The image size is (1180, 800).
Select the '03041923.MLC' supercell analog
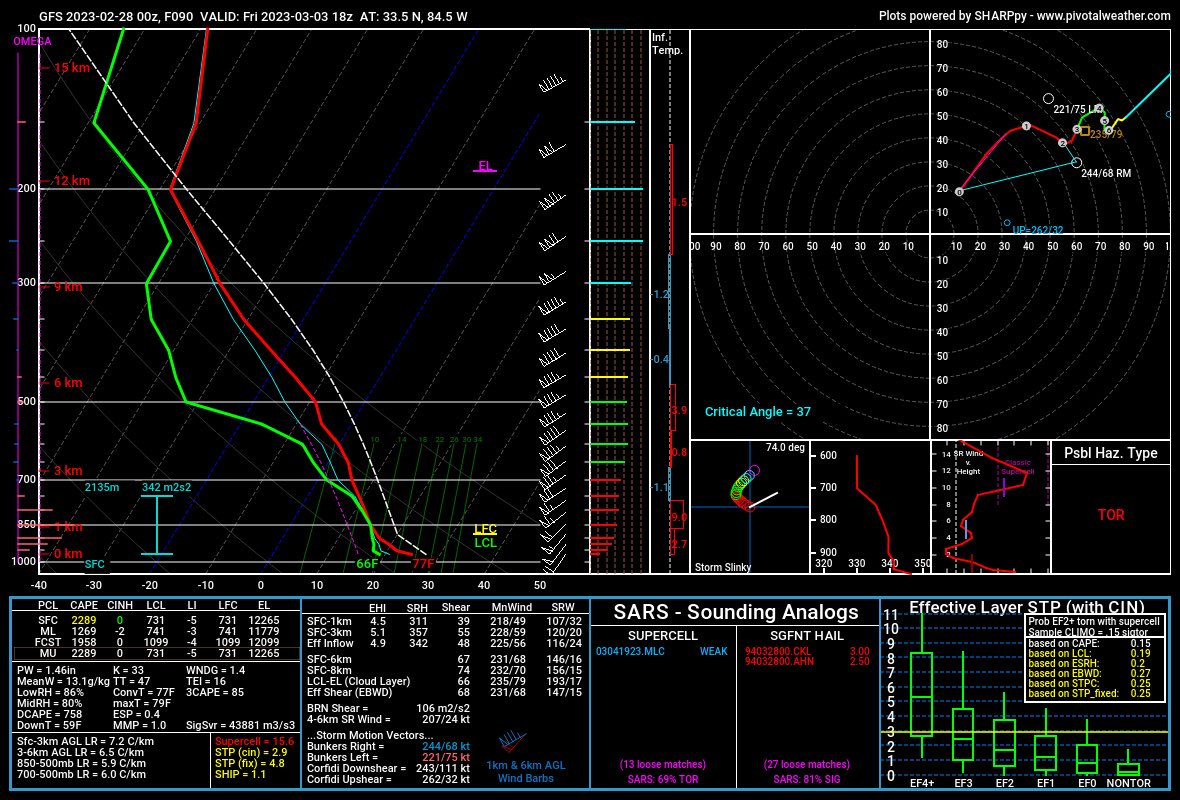pyautogui.click(x=630, y=651)
